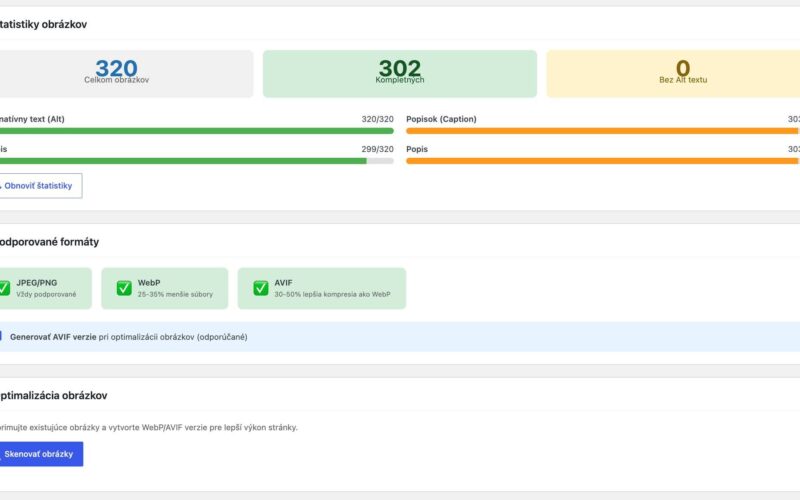
Task: Select the 0 Bez Alt textu card
Action: point(673,73)
